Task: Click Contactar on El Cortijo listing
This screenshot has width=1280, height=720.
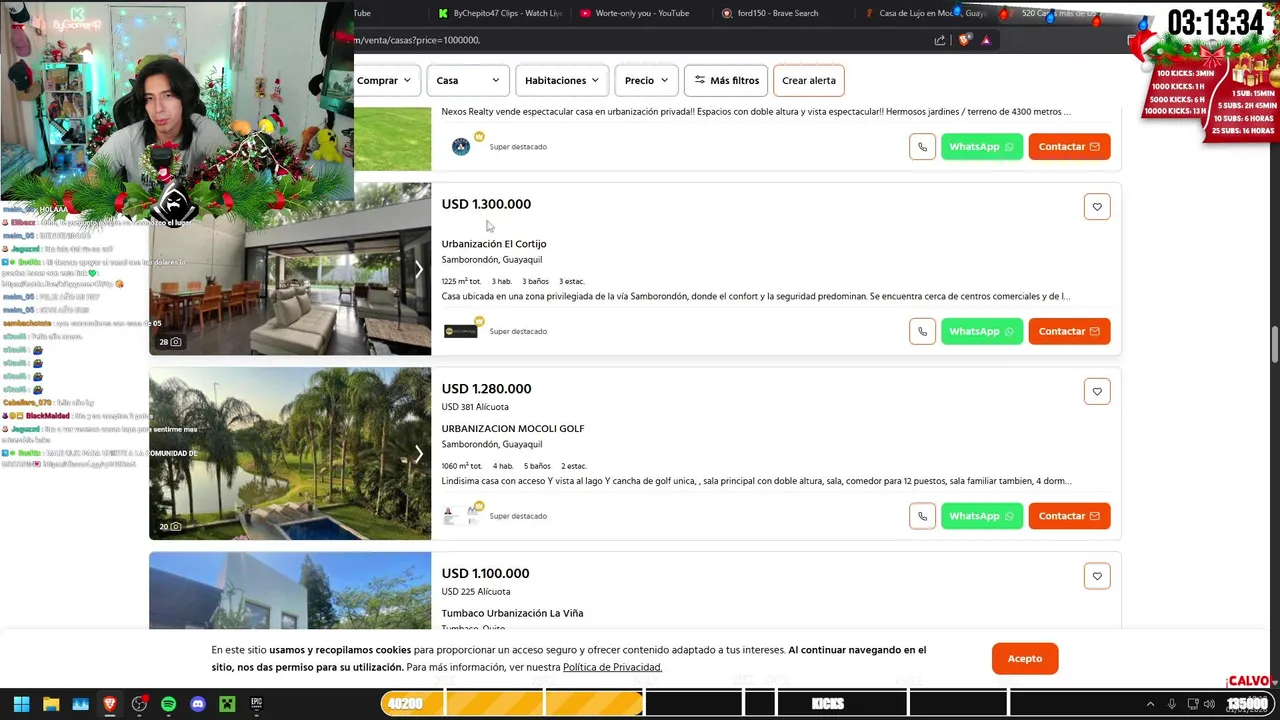Action: click(x=1069, y=331)
